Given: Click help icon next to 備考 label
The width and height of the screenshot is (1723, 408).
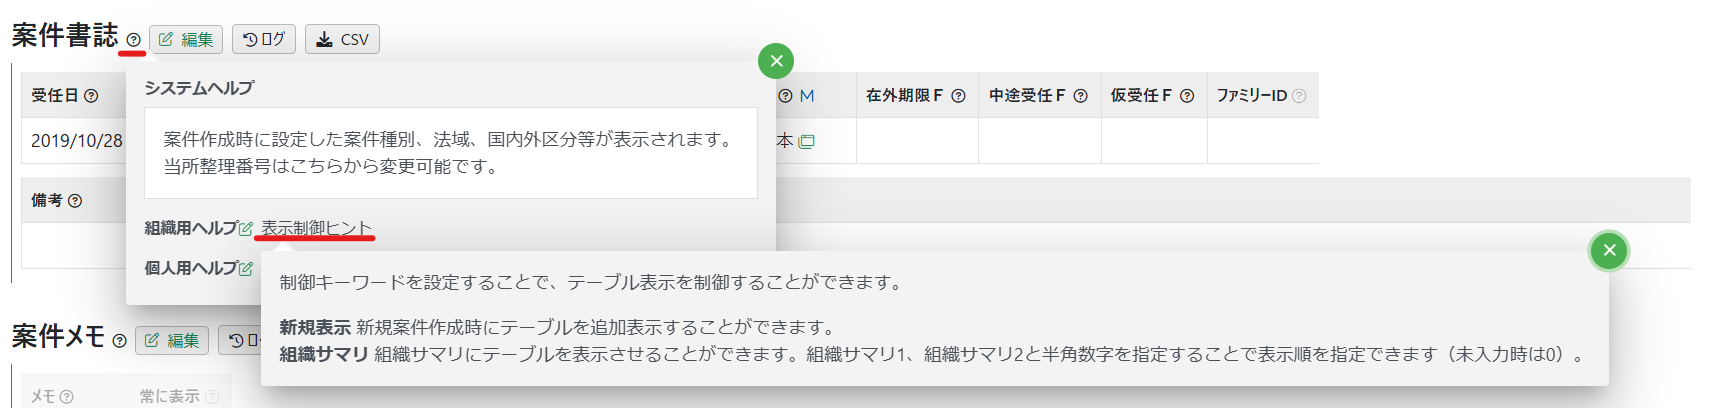Looking at the screenshot, I should 75,201.
